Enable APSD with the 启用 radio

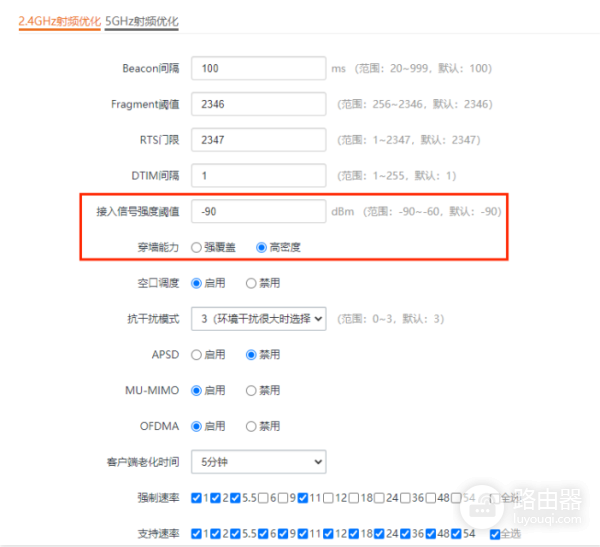click(x=197, y=354)
